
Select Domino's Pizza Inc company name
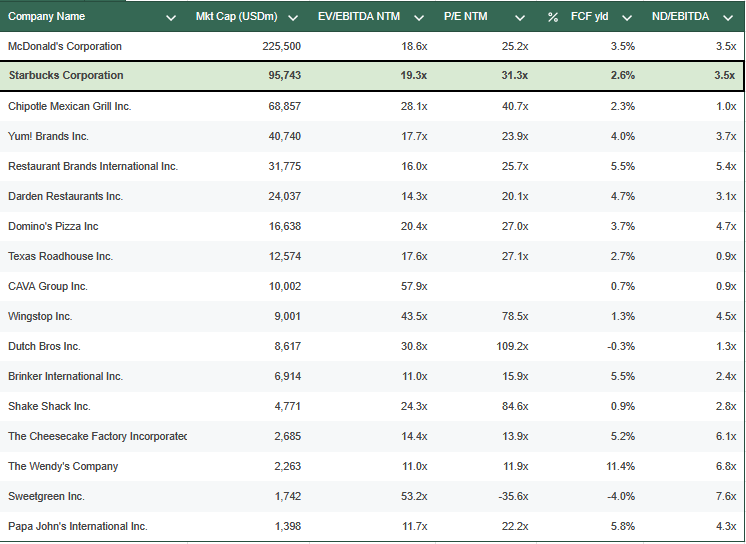(53, 226)
